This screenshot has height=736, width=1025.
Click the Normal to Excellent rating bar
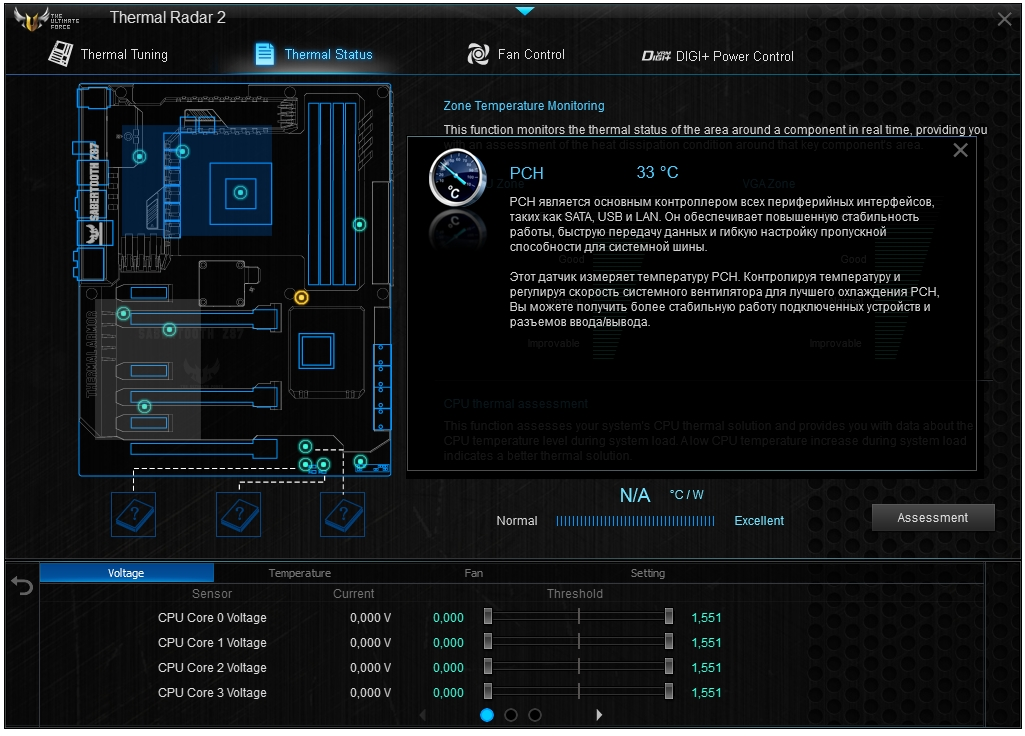tap(635, 521)
